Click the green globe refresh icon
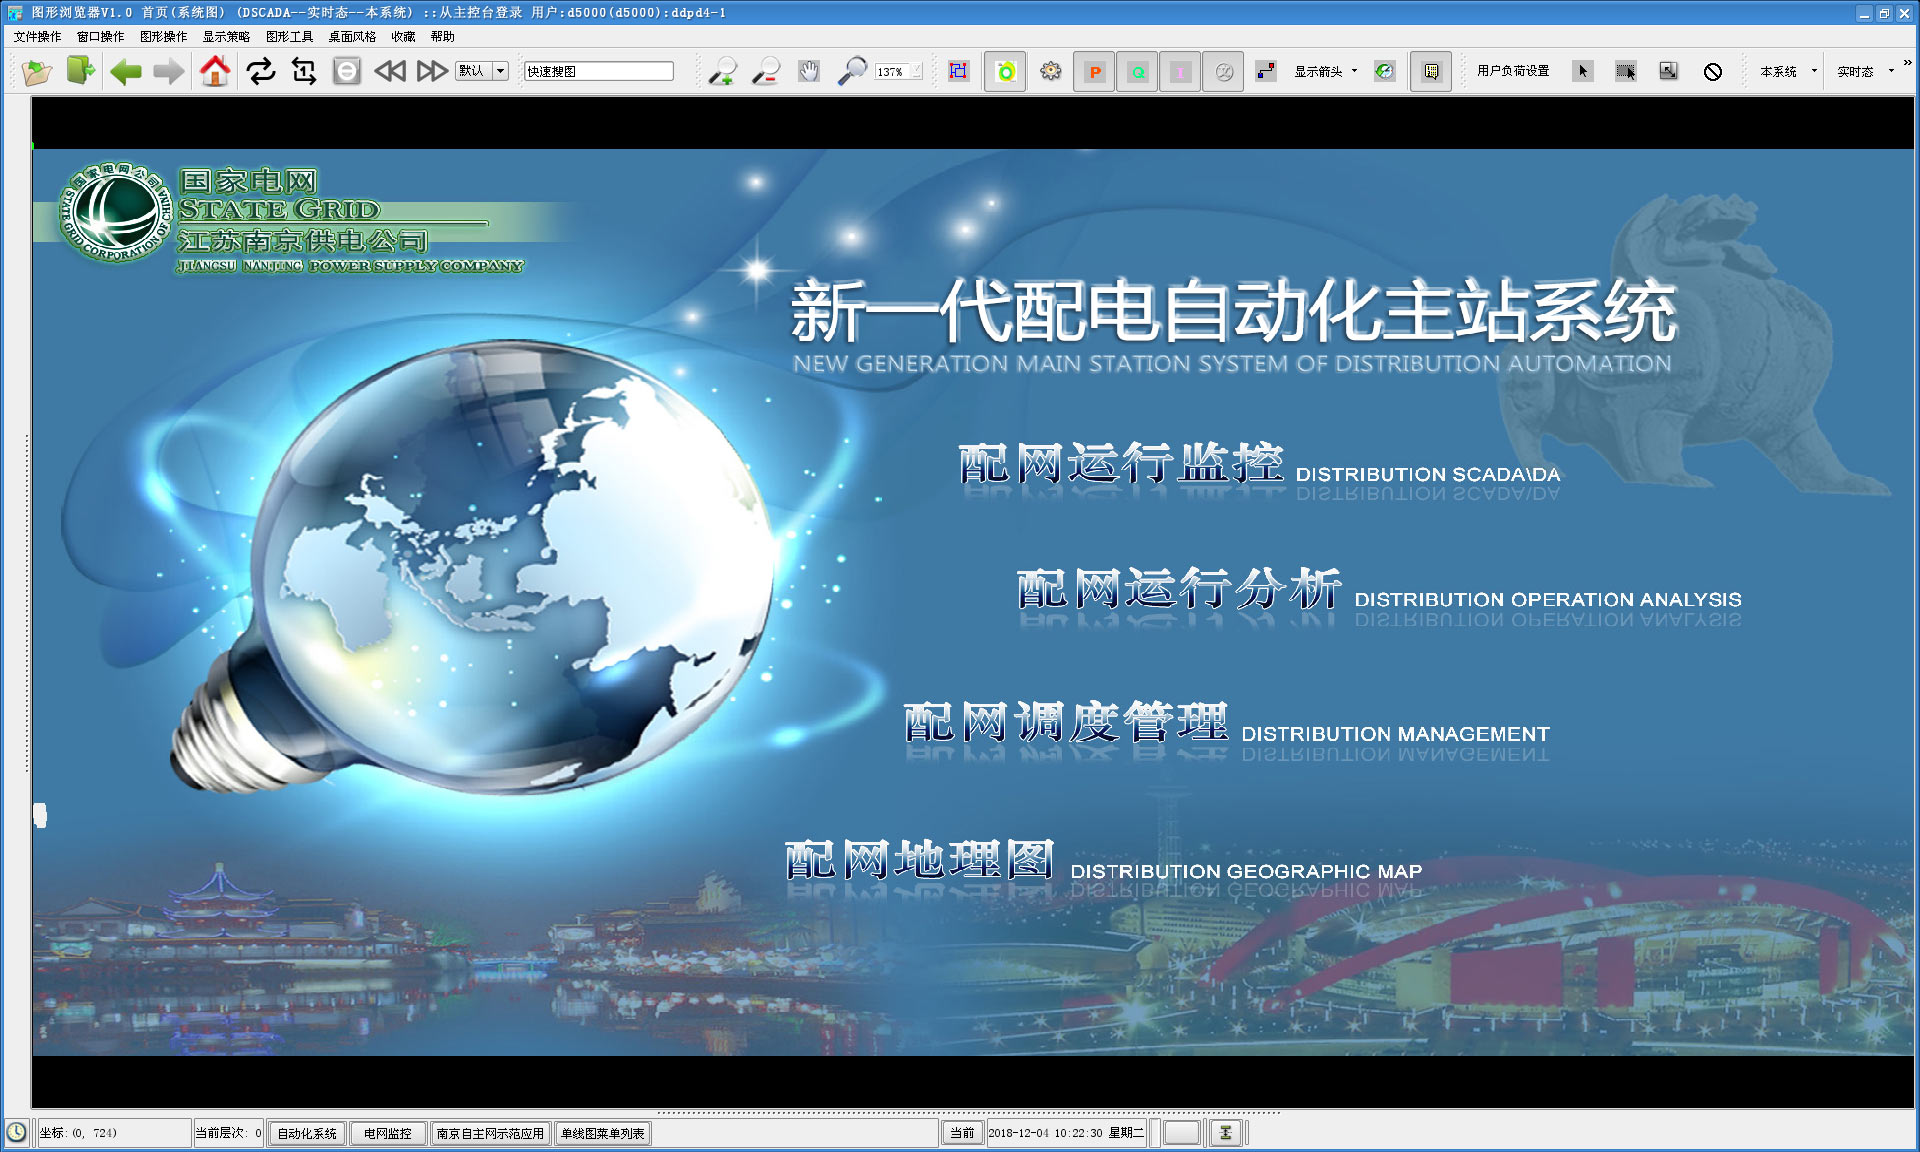This screenshot has height=1152, width=1920. (1384, 71)
